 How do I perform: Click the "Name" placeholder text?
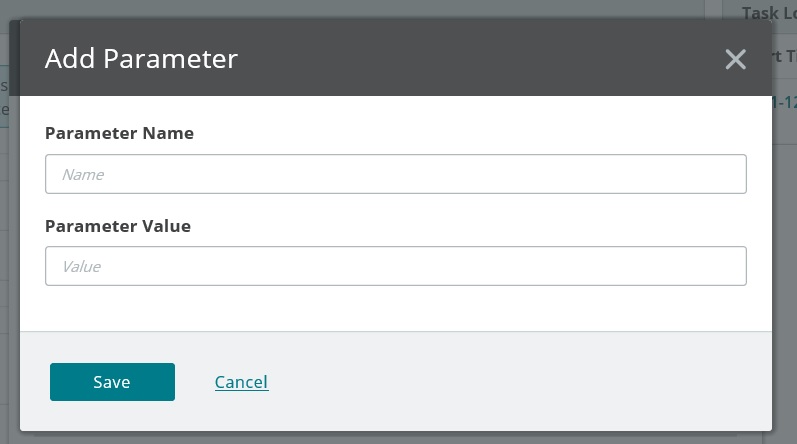[x=83, y=174]
